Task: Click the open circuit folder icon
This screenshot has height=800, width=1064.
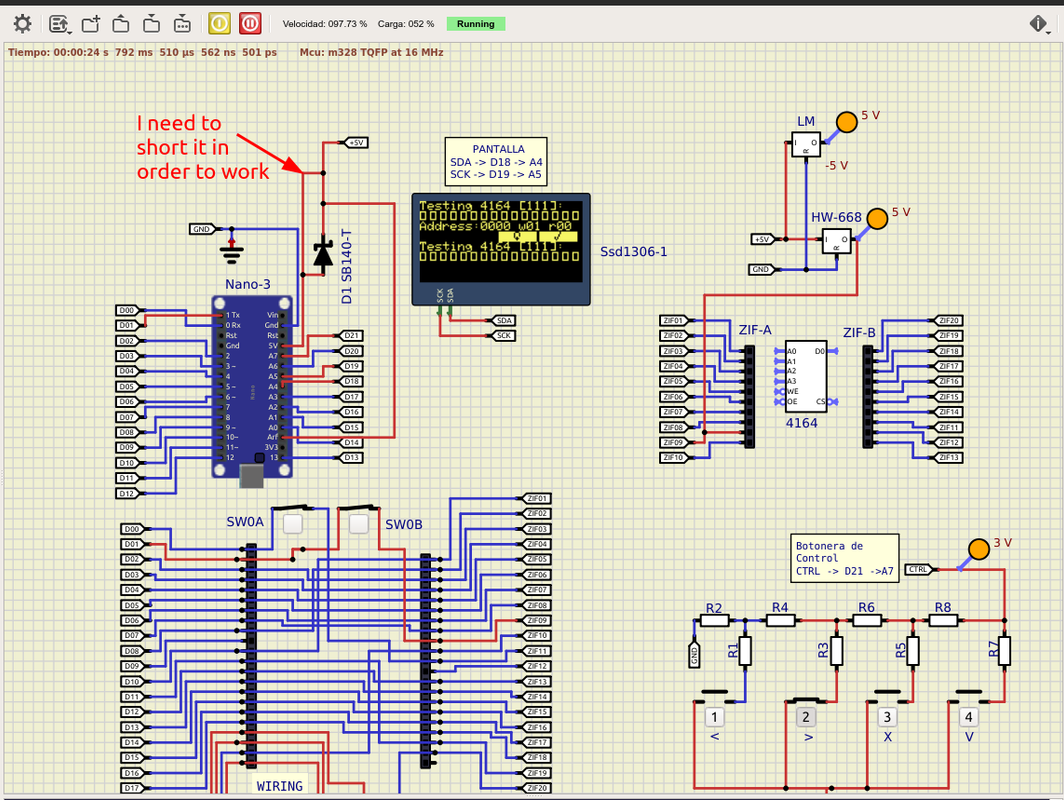Action: (x=121, y=24)
